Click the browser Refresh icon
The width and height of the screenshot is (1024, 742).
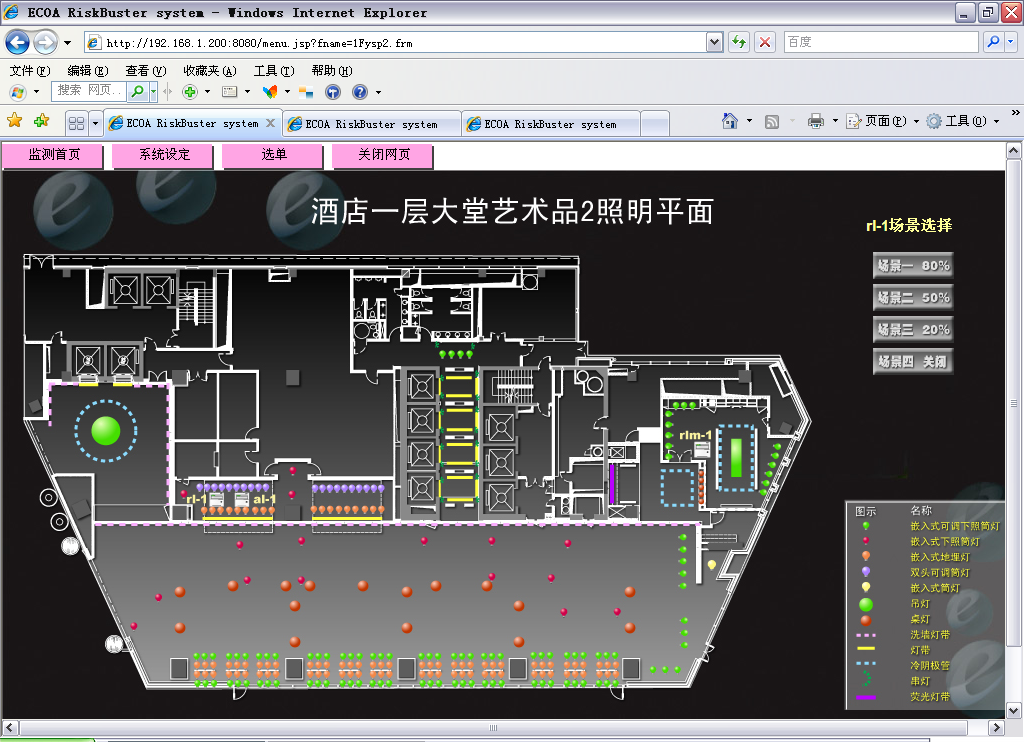[739, 42]
